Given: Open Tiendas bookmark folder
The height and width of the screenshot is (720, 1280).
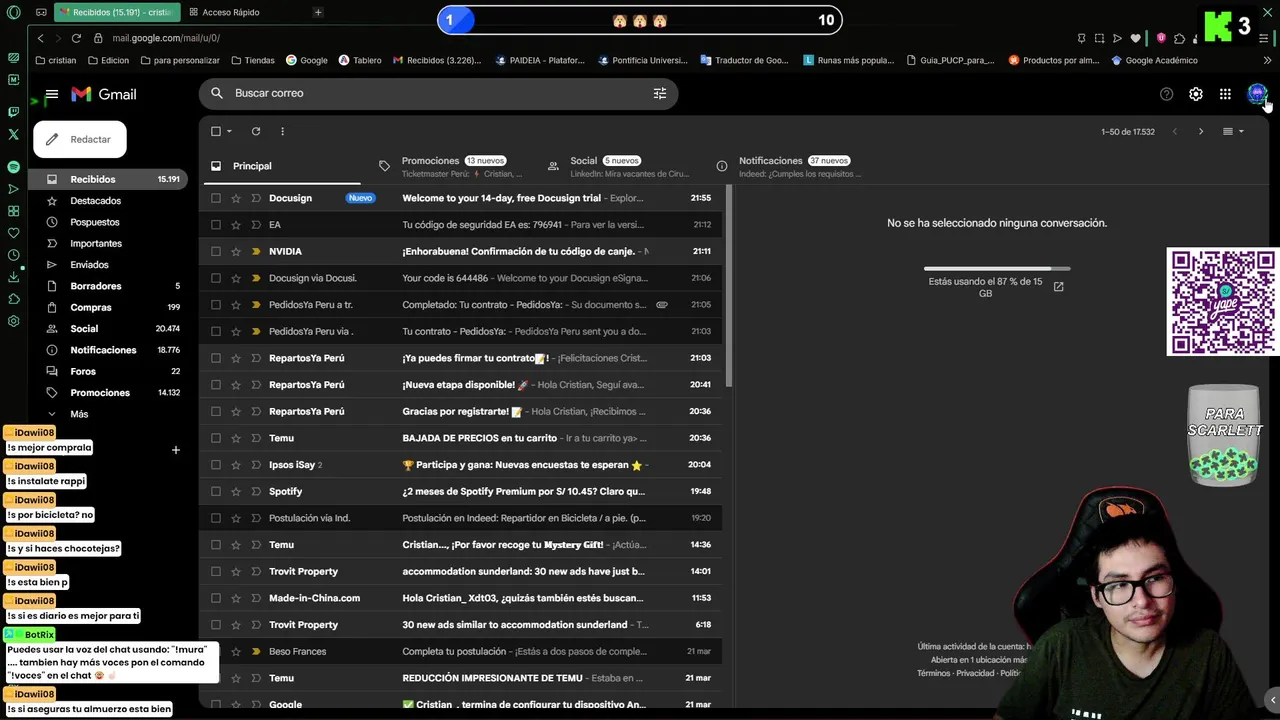Looking at the screenshot, I should tap(253, 60).
